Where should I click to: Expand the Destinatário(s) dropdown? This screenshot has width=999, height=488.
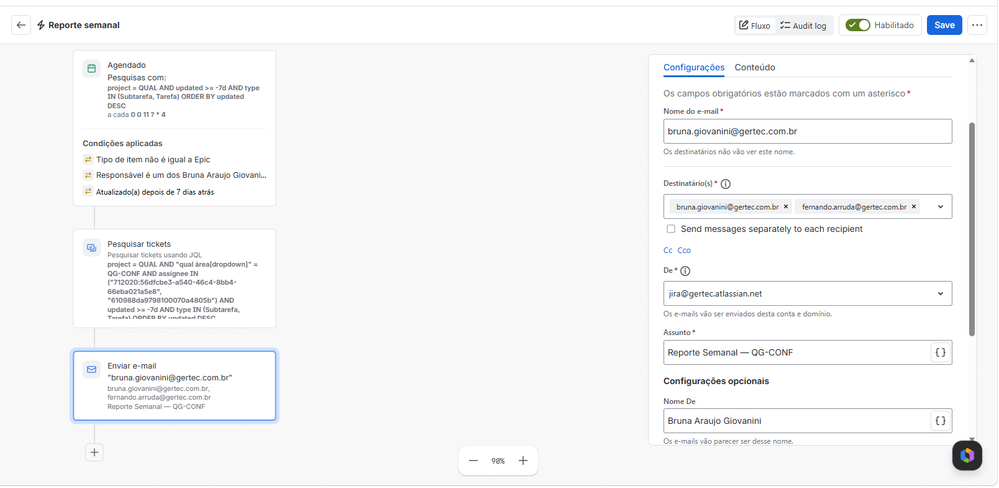[940, 207]
